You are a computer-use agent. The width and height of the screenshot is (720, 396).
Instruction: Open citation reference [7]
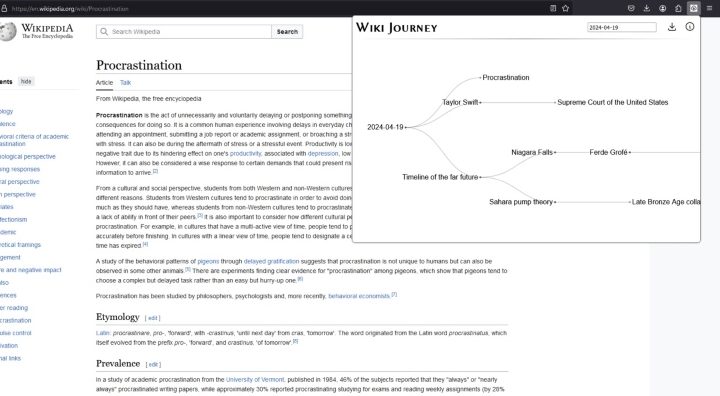pyautogui.click(x=394, y=295)
